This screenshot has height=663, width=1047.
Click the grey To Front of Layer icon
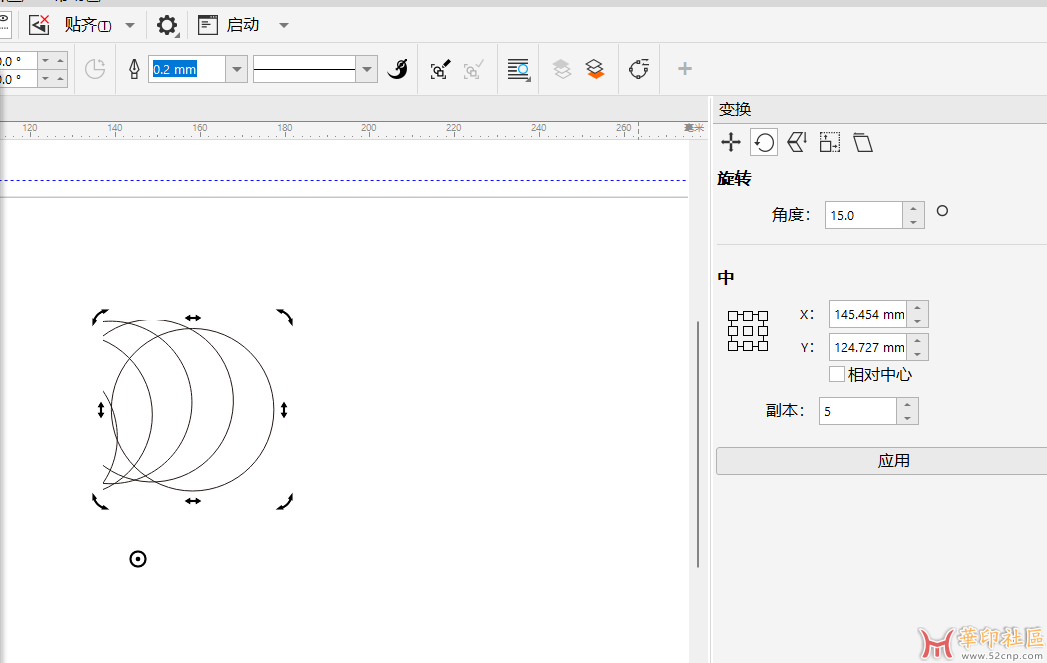(562, 69)
